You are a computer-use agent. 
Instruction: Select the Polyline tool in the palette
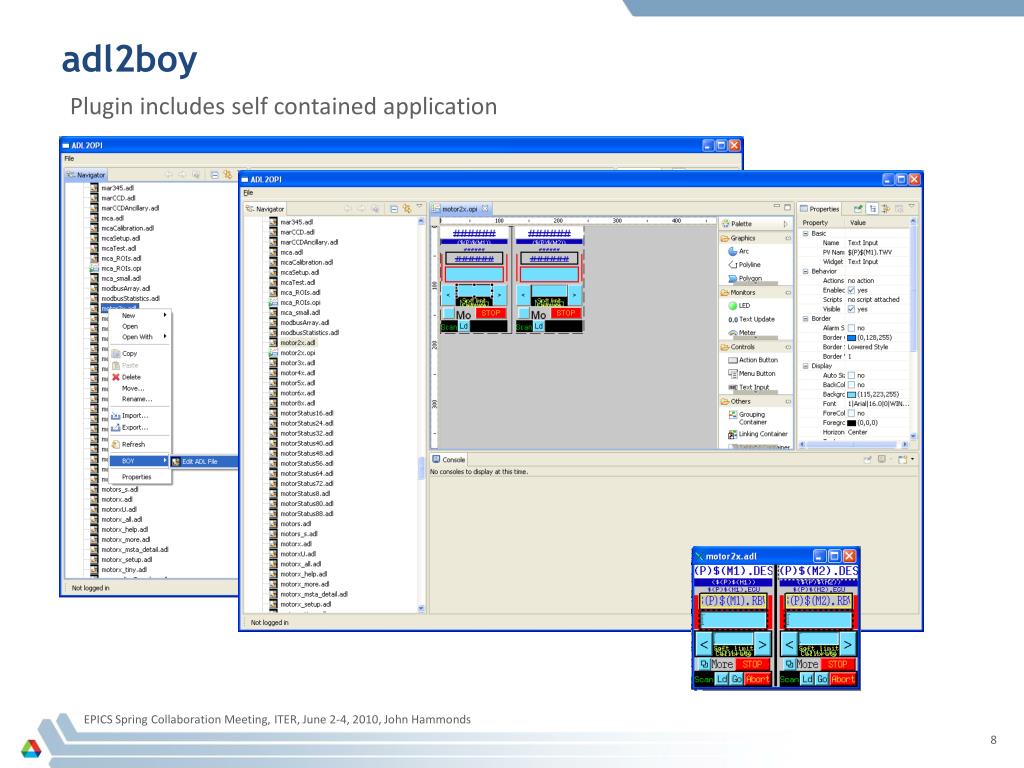tap(744, 264)
